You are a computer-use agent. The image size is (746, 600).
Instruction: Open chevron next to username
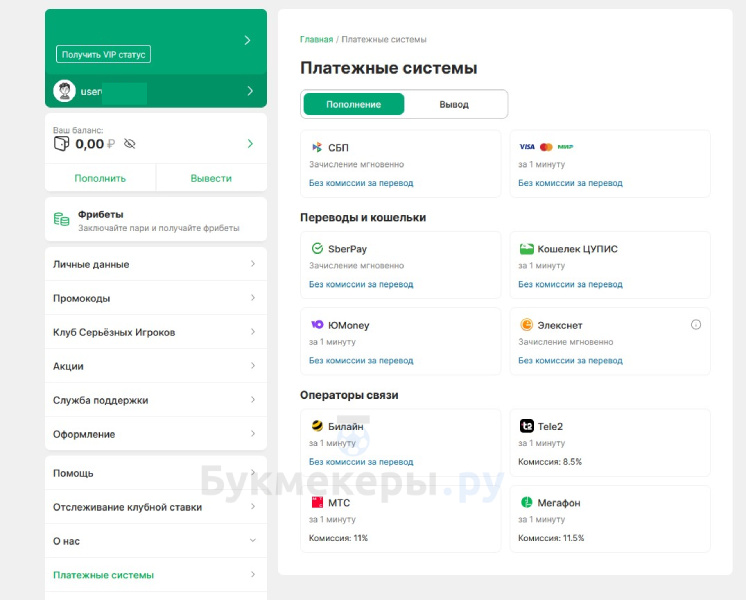click(x=250, y=90)
